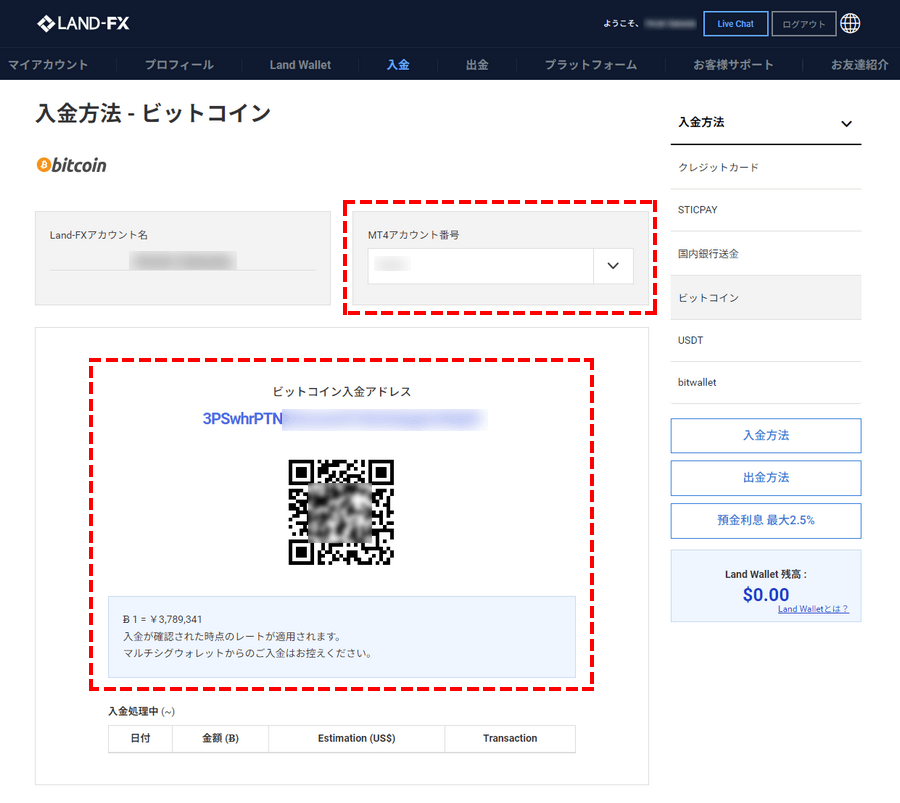Click the 金額 (B) column header
The width and height of the screenshot is (900, 803).
(220, 739)
